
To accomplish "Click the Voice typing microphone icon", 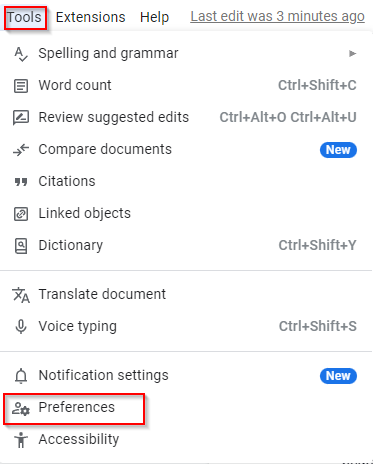I will pos(21,327).
